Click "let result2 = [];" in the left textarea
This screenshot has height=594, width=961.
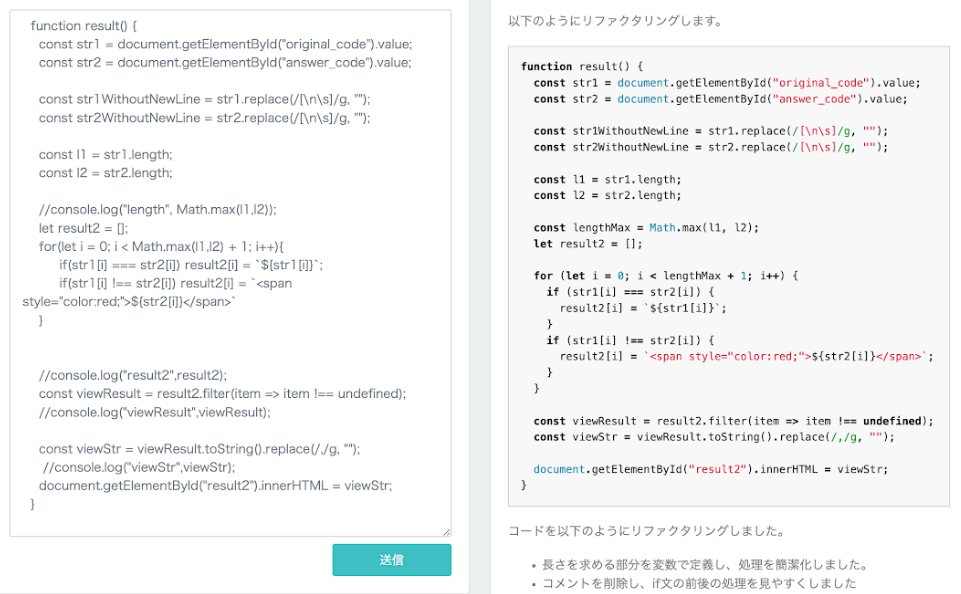tap(84, 228)
